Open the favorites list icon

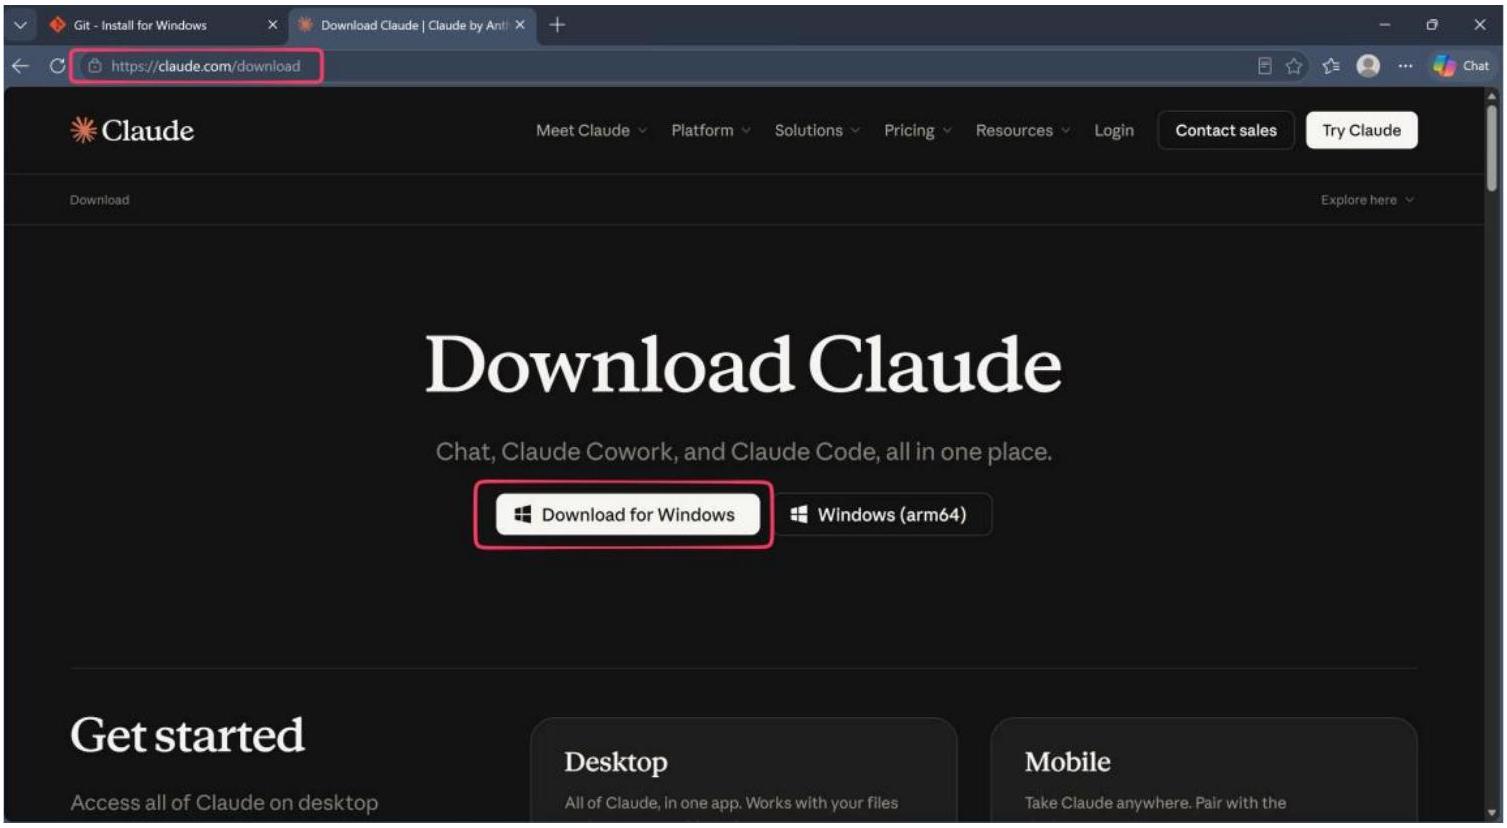(1331, 66)
